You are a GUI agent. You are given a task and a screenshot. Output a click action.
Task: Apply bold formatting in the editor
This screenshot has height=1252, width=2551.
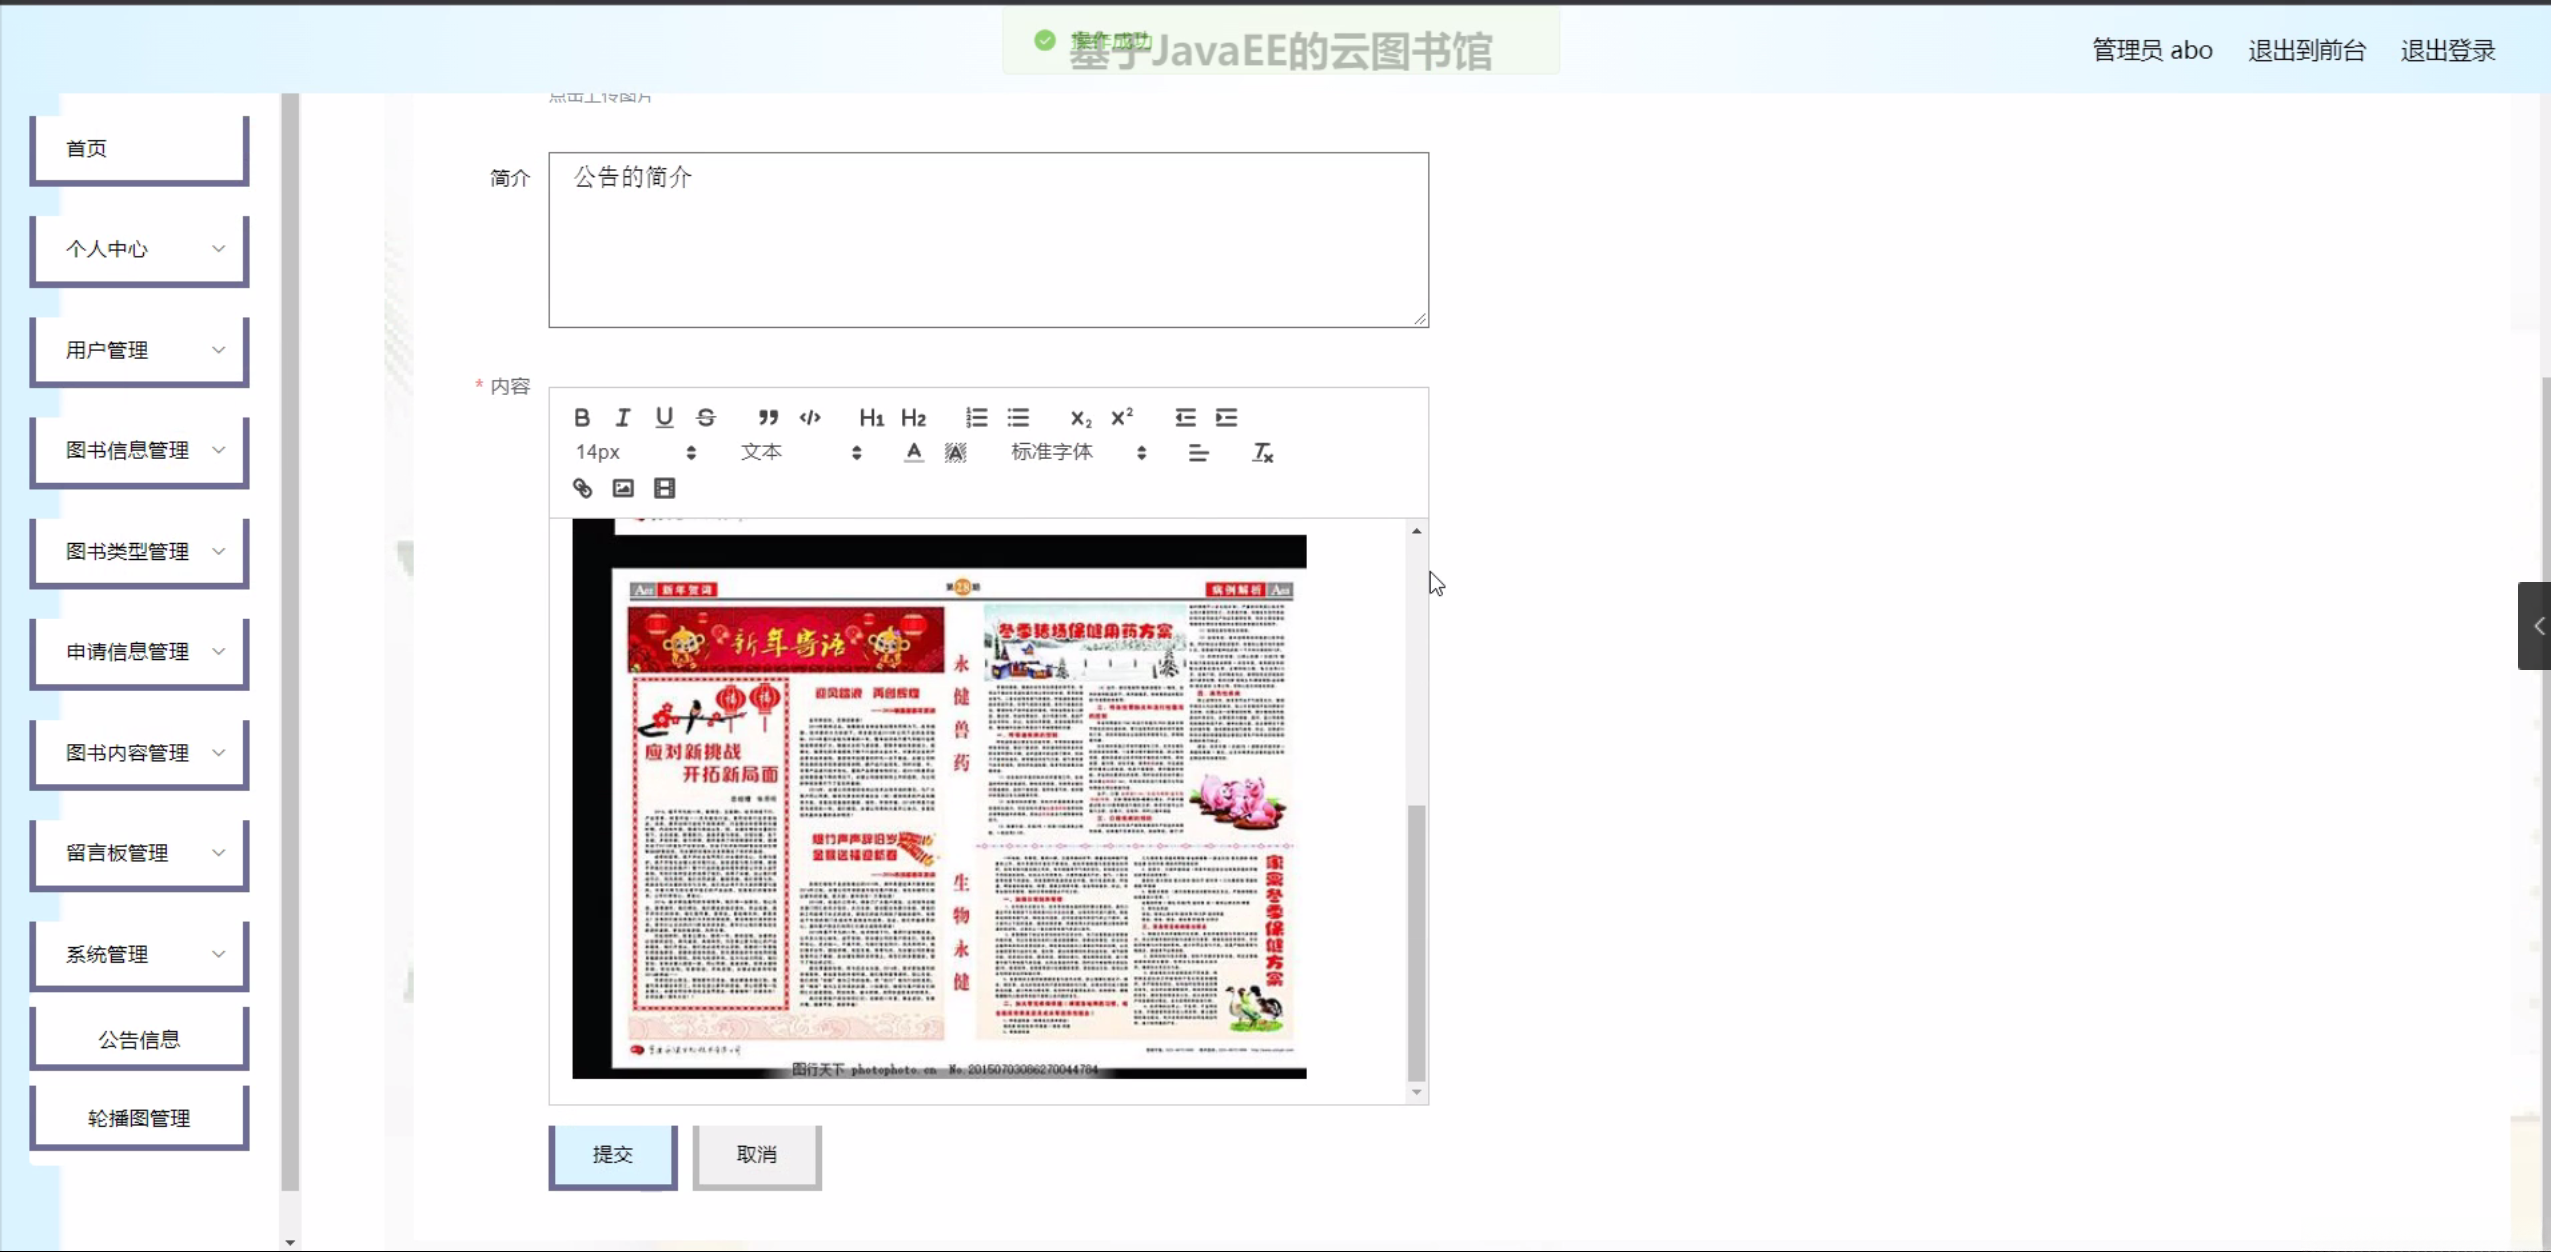(583, 417)
